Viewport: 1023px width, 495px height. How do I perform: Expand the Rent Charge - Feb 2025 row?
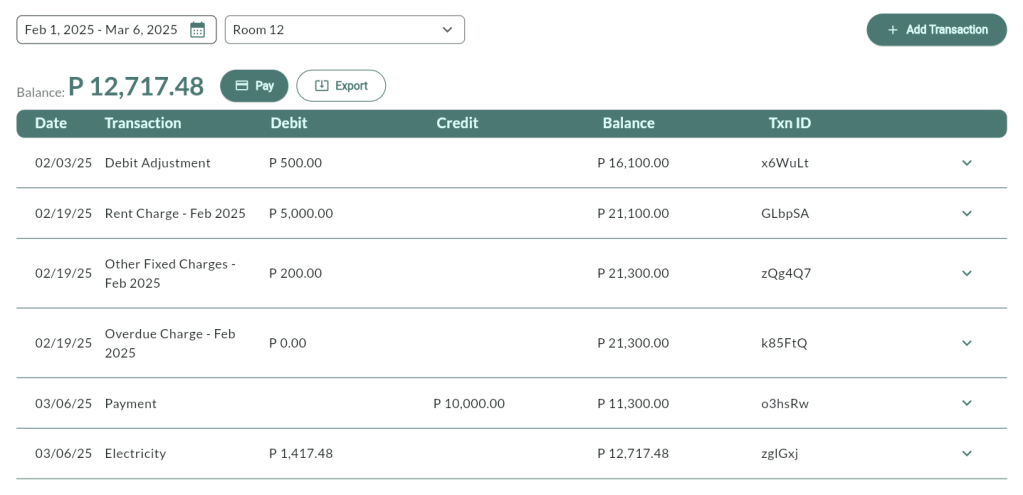(x=966, y=213)
